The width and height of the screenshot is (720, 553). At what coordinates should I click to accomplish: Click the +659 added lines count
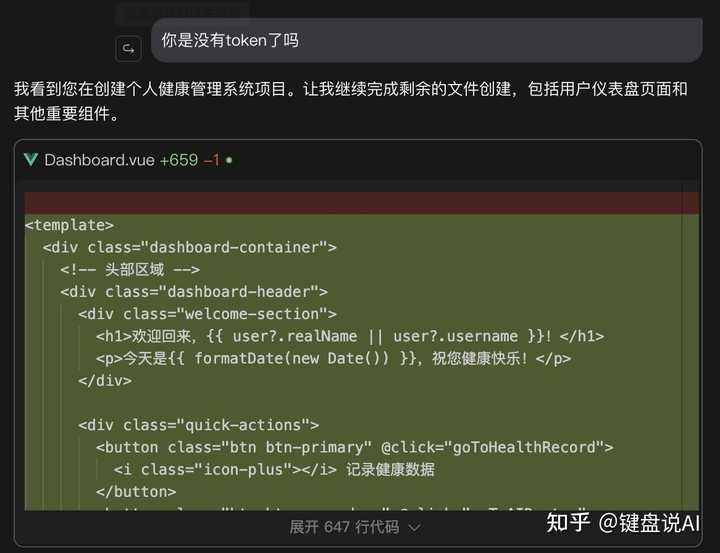179,160
